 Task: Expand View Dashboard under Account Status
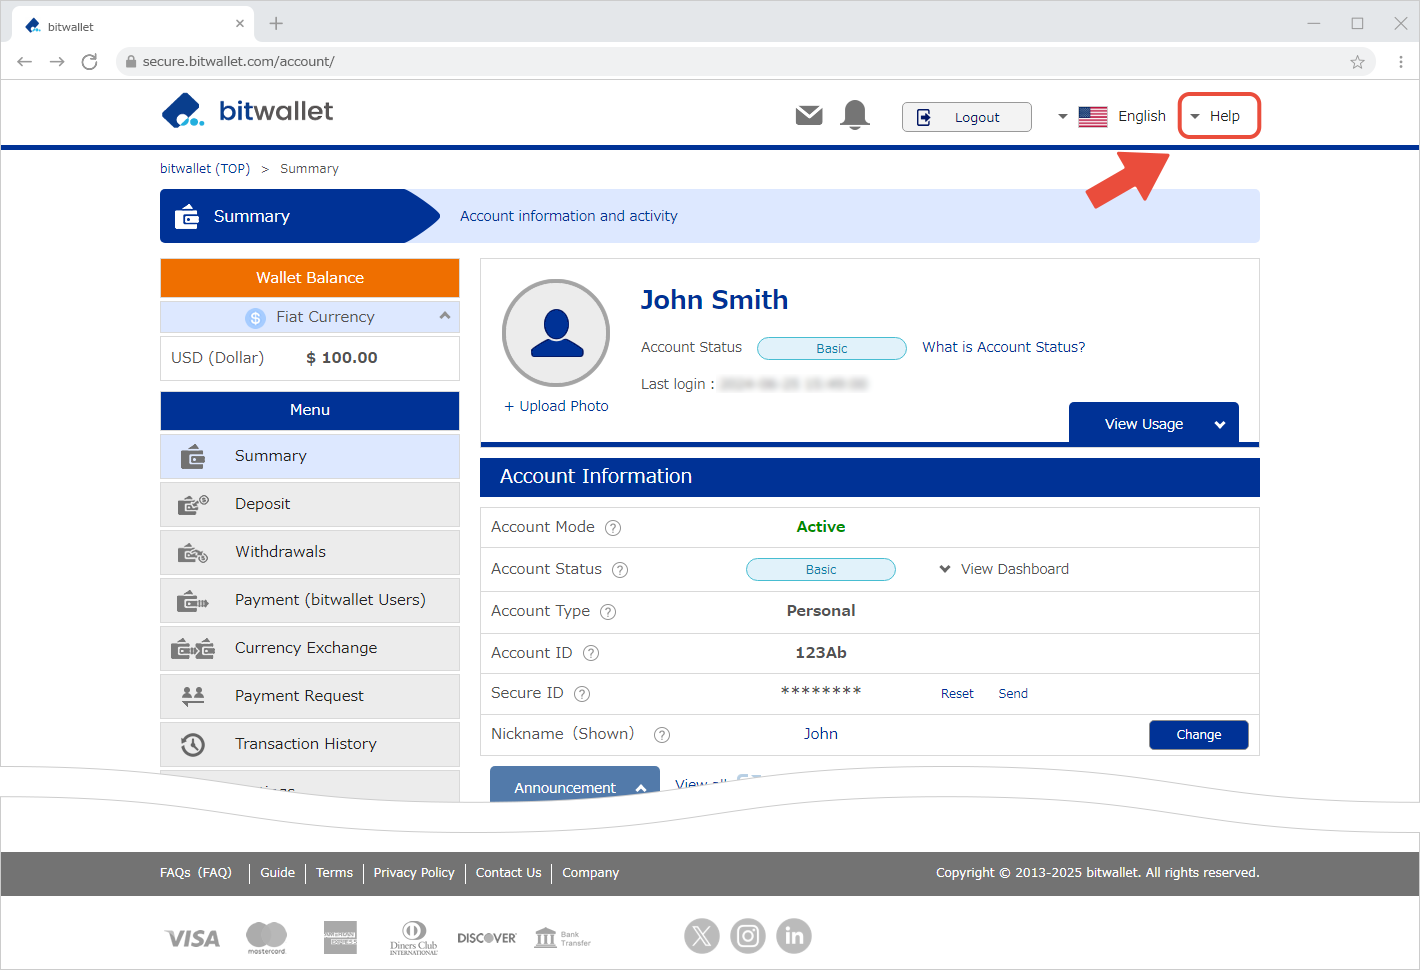tap(1004, 569)
